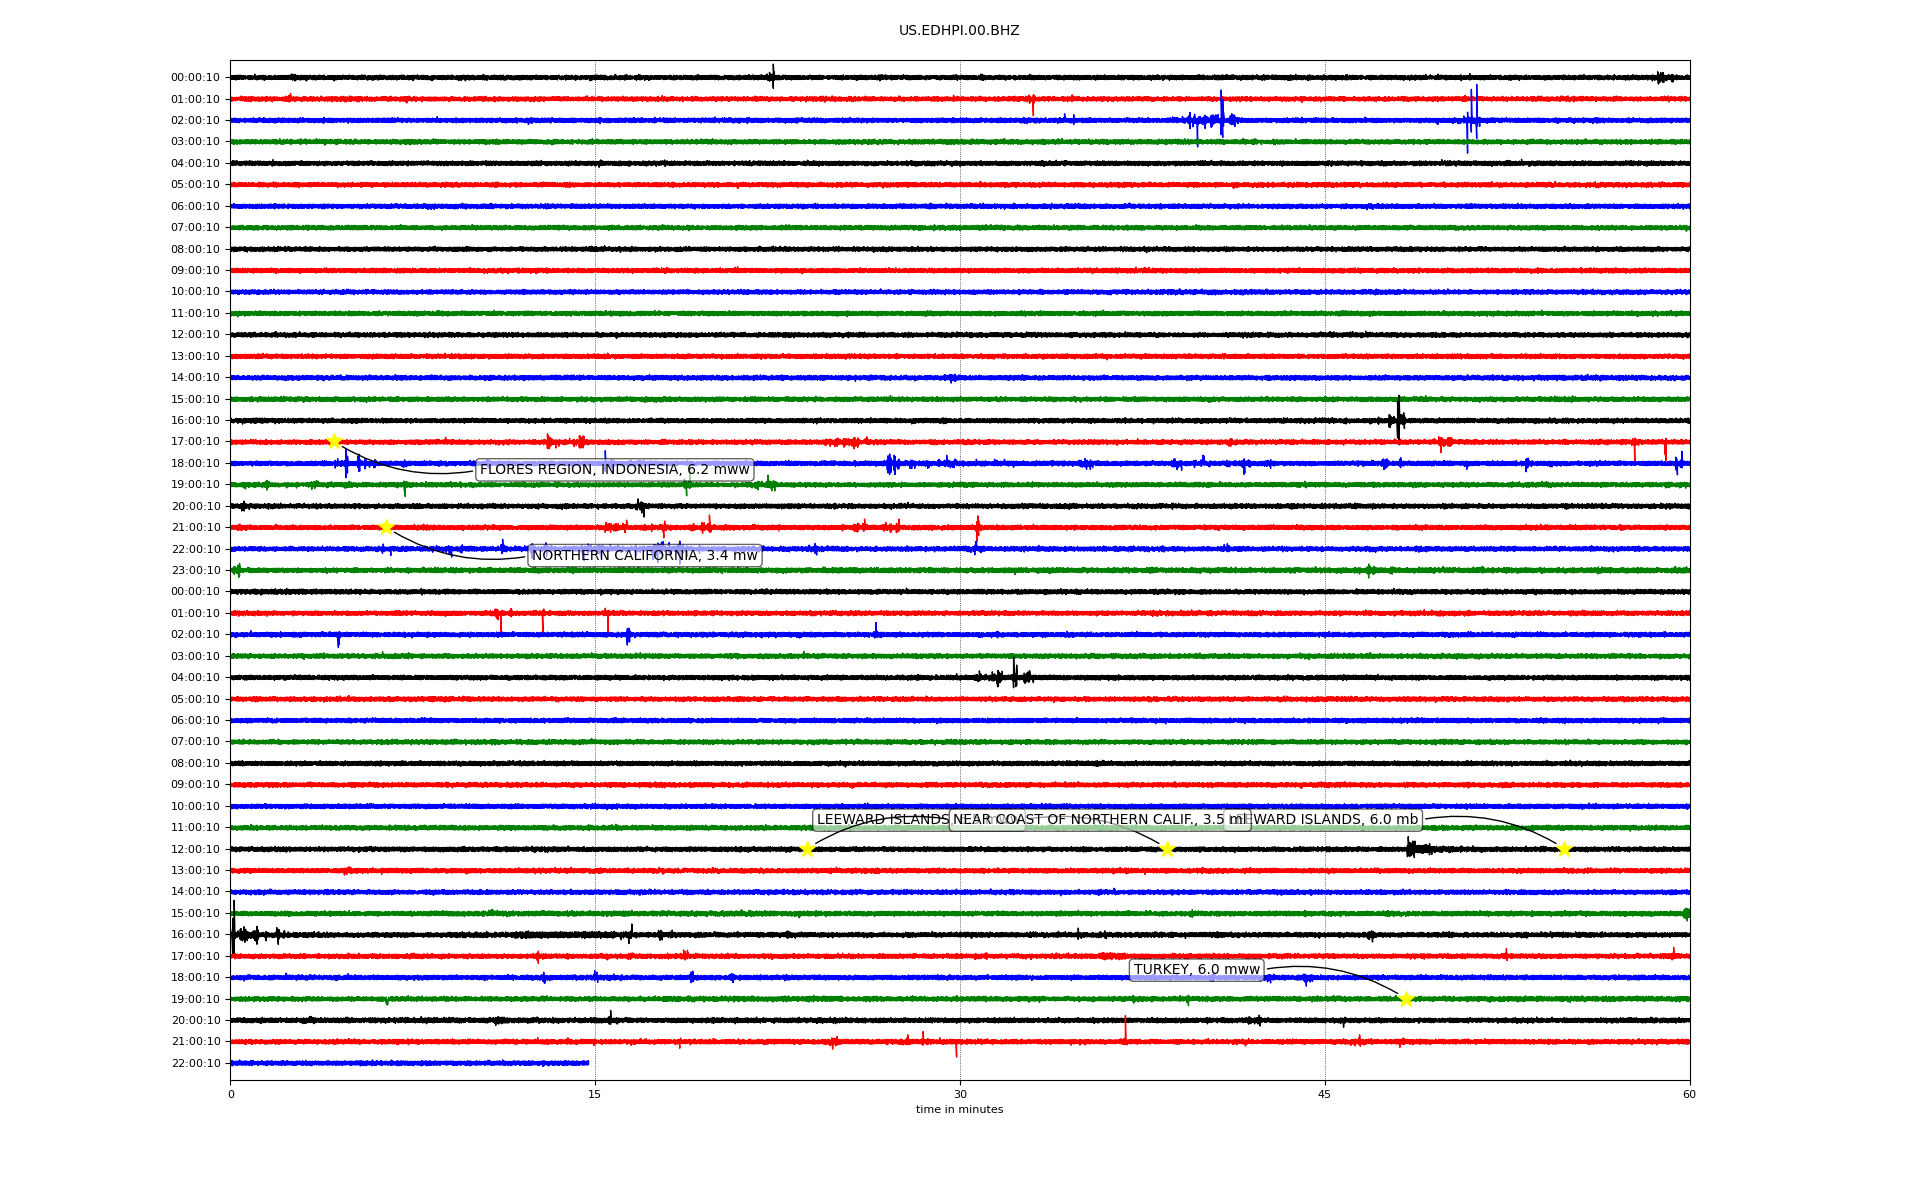This screenshot has width=1920, height=1200.
Task: Click the Turkey earthquake yellow star
Action: [x=1405, y=999]
